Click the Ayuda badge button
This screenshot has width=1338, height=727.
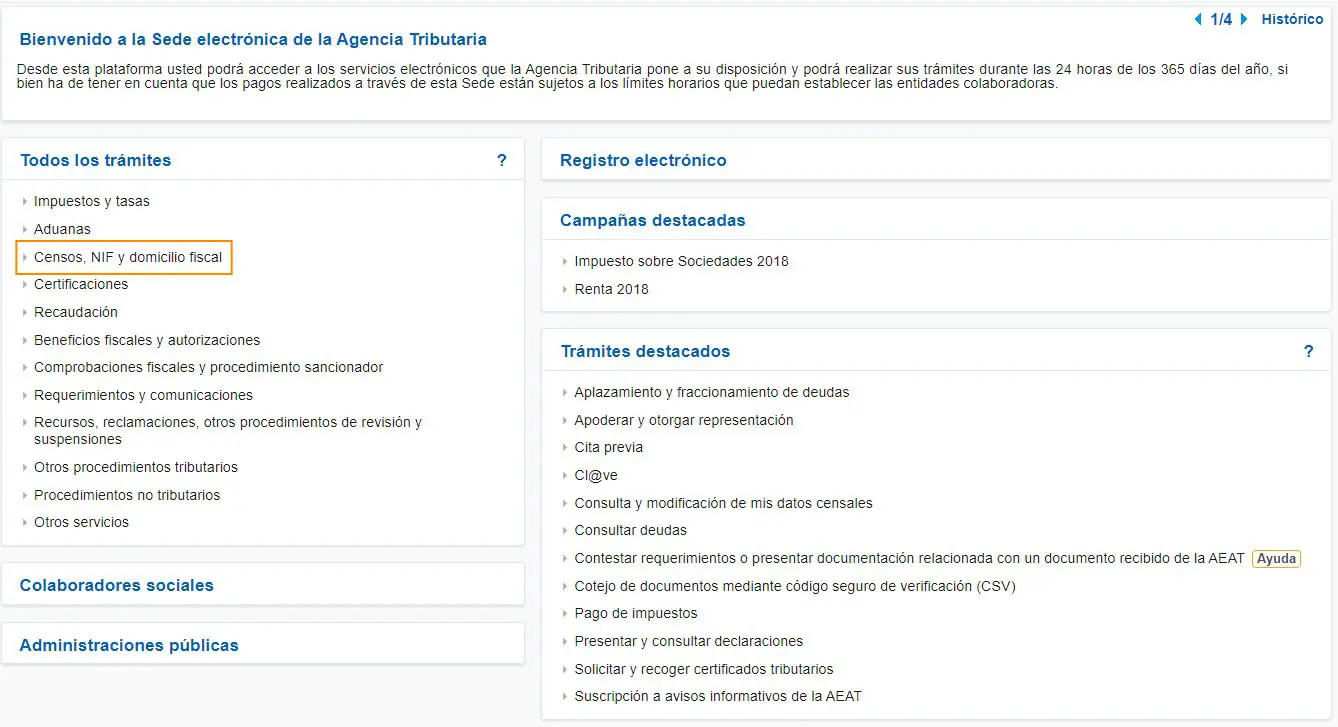click(x=1276, y=558)
